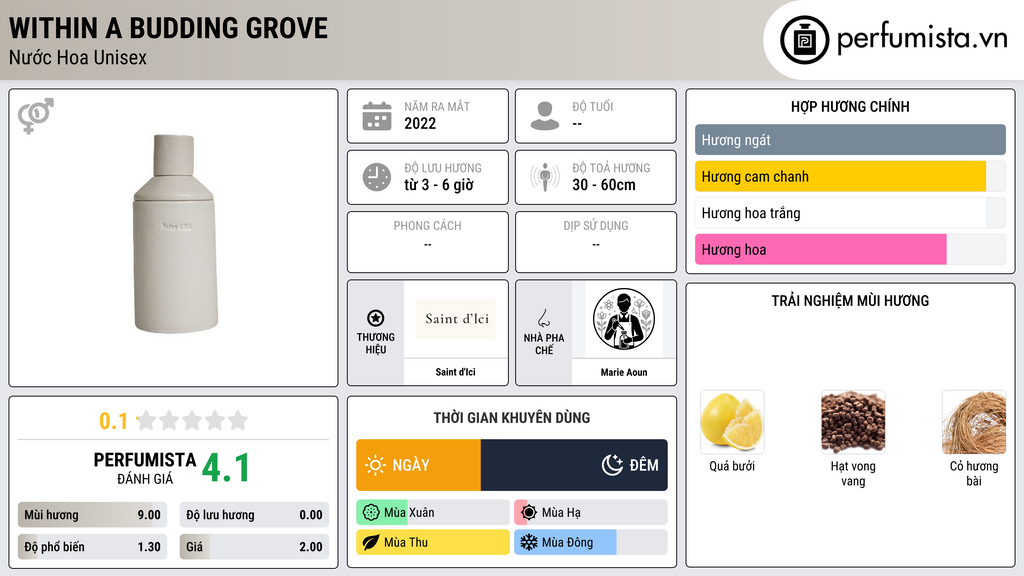Click the Phong cách style card
Image resolution: width=1024 pixels, height=576 pixels.
pyautogui.click(x=428, y=242)
